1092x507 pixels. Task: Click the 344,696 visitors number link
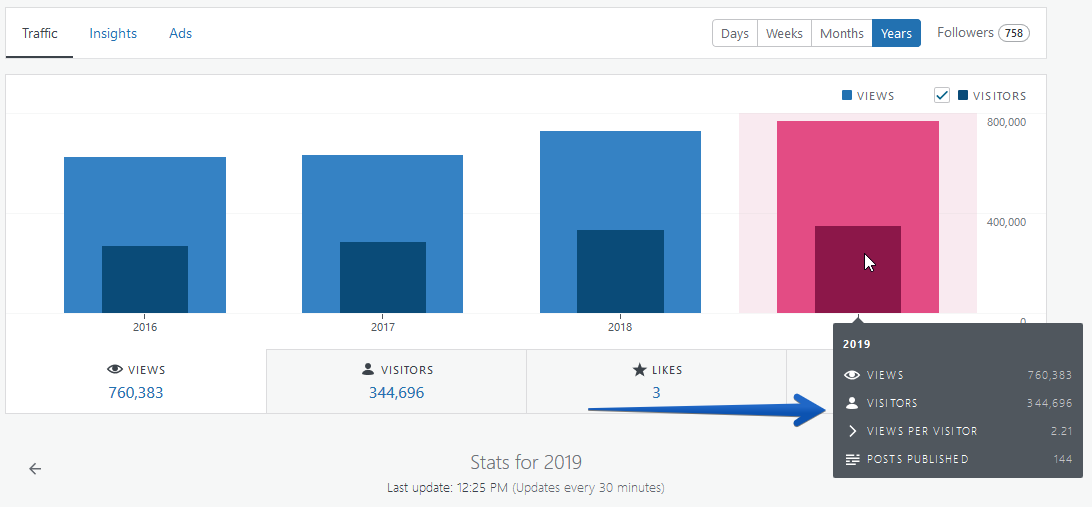[x=396, y=393]
